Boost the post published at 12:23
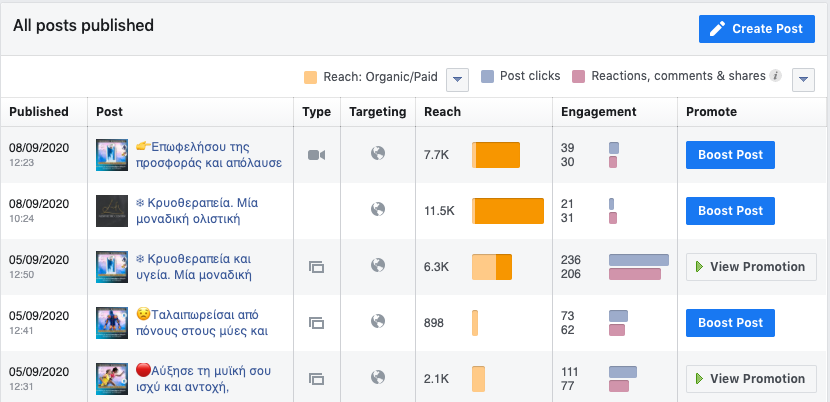Image resolution: width=830 pixels, height=402 pixels. 730,155
